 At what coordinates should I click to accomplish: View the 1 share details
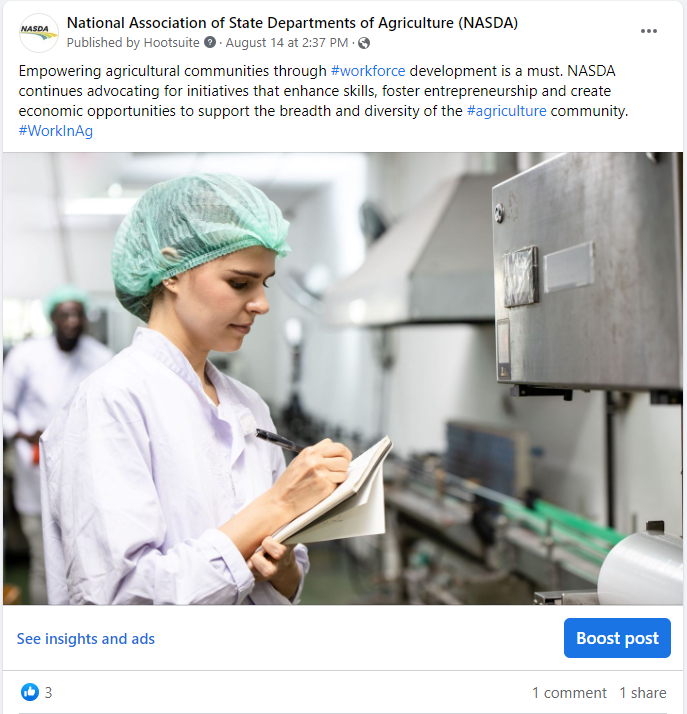pos(643,693)
